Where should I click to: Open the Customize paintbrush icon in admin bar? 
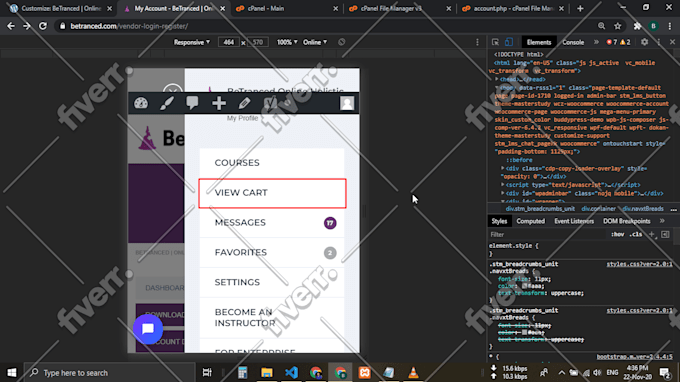coord(167,103)
